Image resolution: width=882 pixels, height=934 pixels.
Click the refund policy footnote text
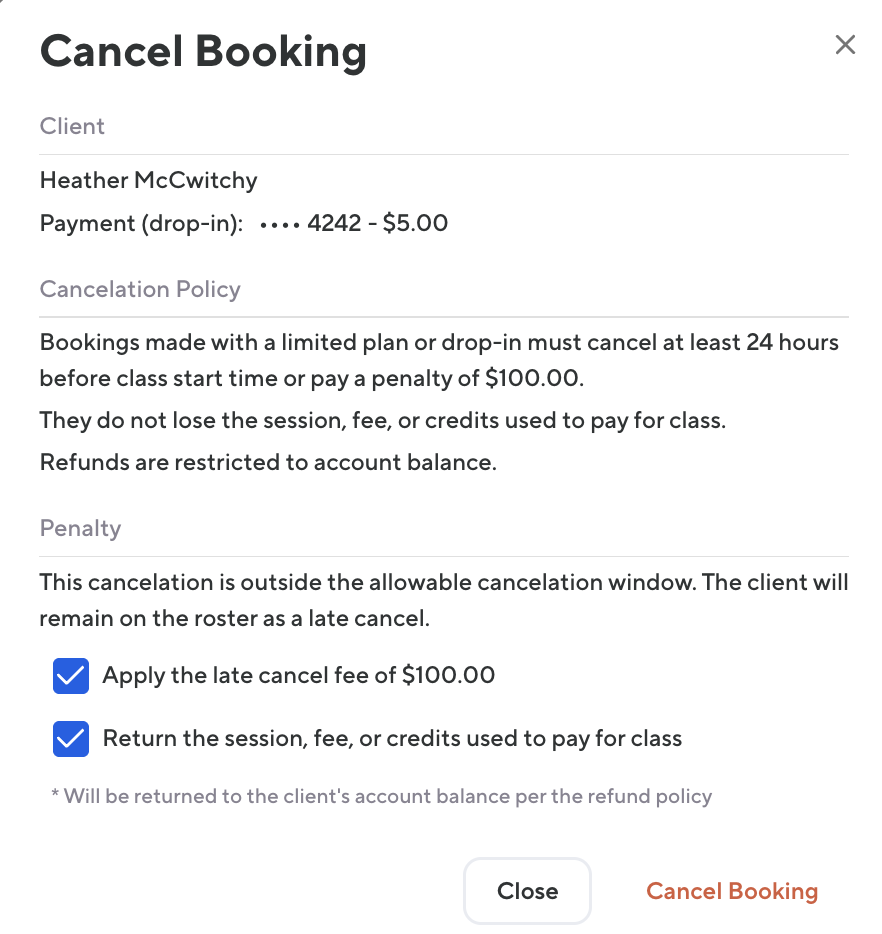(381, 797)
